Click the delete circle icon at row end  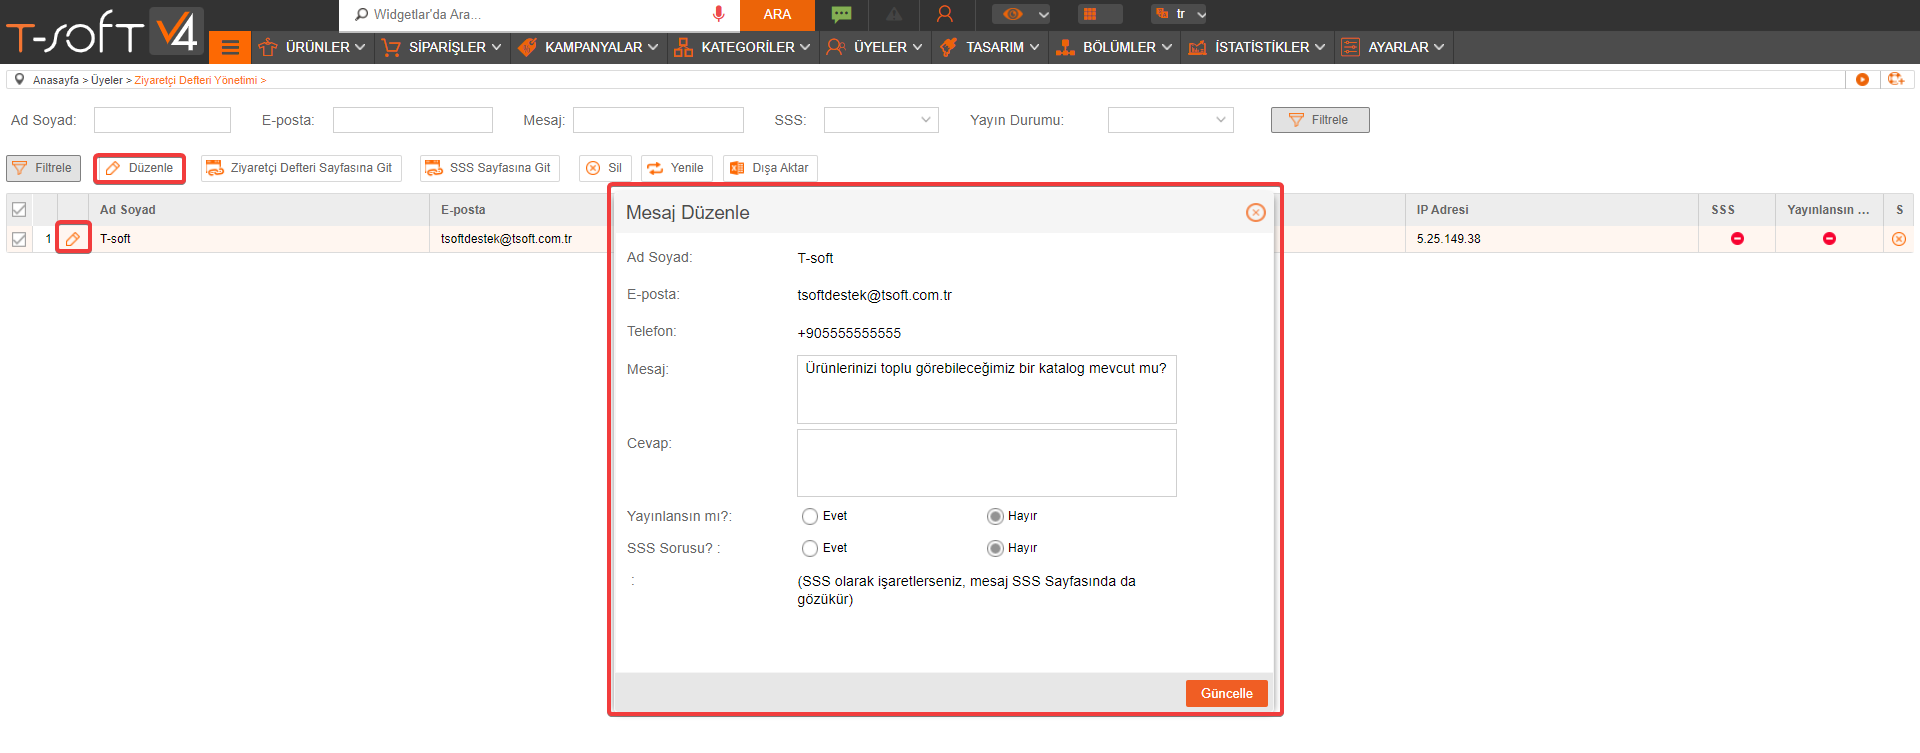point(1899,238)
